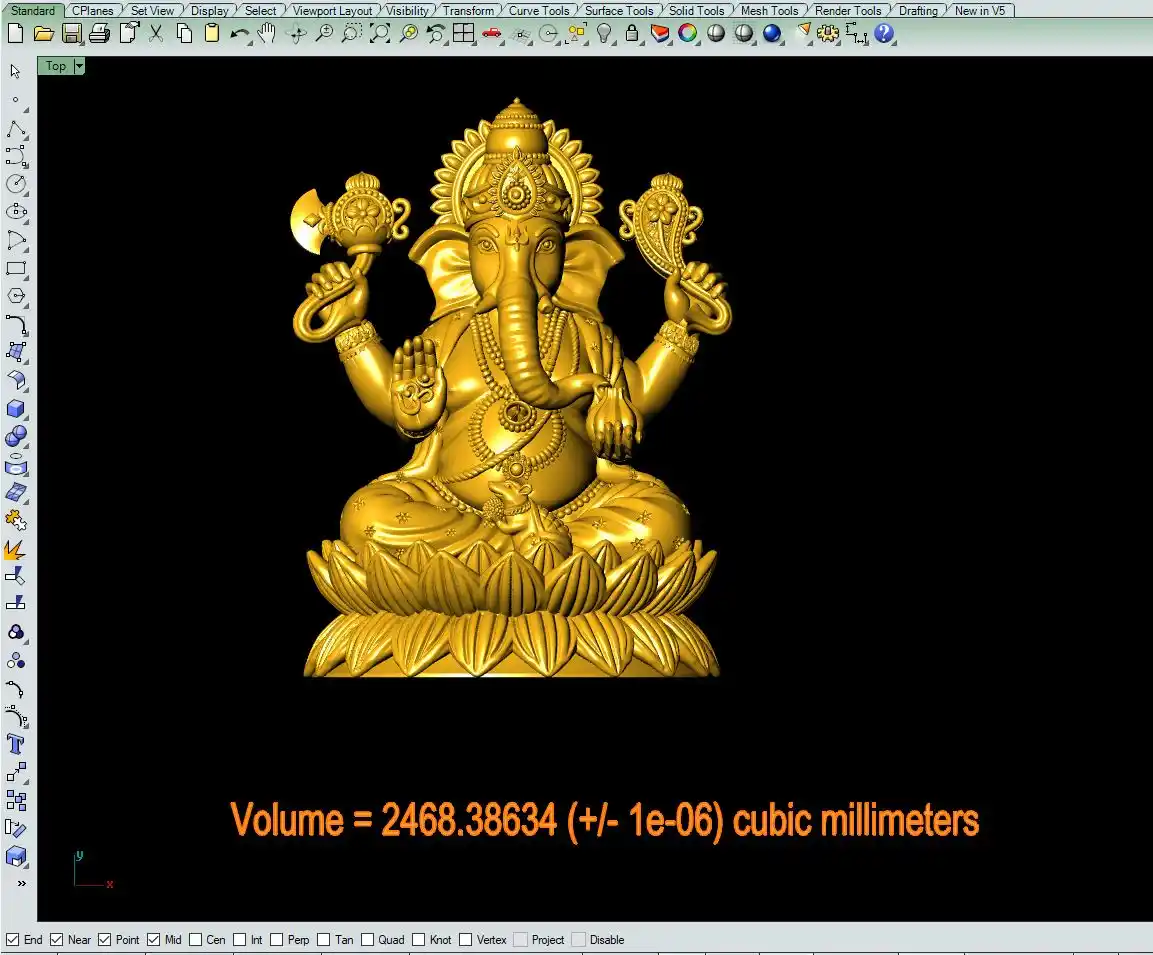Open the Drafting toolbar tab
The height and width of the screenshot is (955, 1153).
pyautogui.click(x=918, y=11)
